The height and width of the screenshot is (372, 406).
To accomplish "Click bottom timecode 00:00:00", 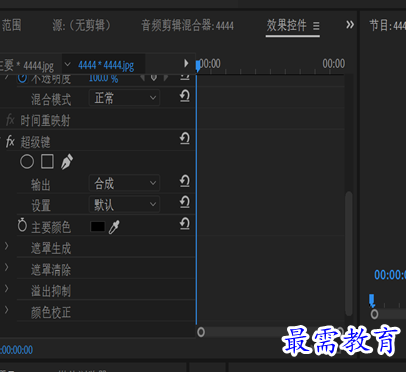I will coord(17,350).
